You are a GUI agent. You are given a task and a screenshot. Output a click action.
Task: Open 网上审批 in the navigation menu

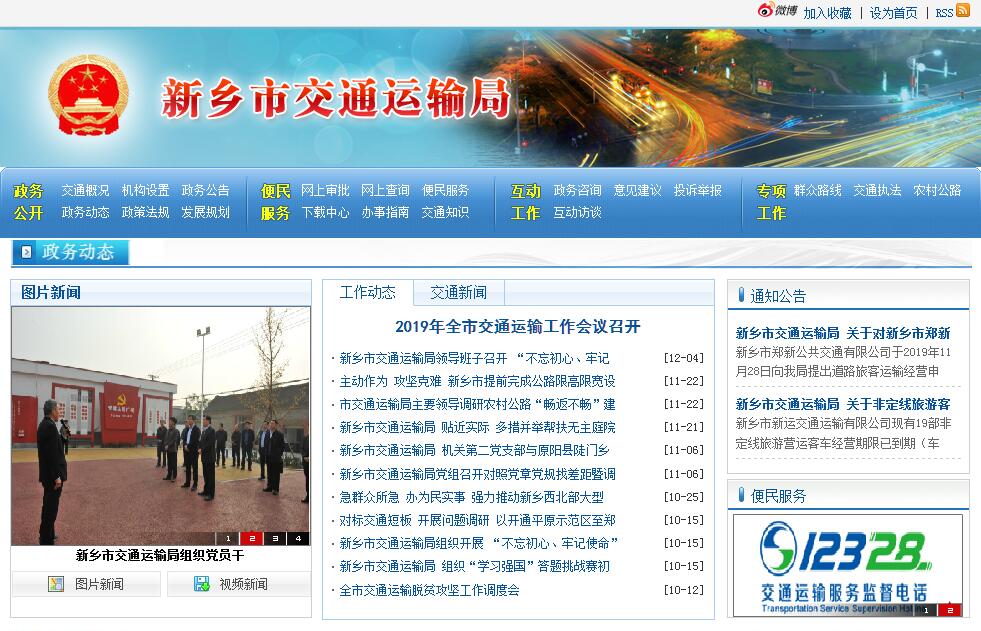(x=325, y=190)
